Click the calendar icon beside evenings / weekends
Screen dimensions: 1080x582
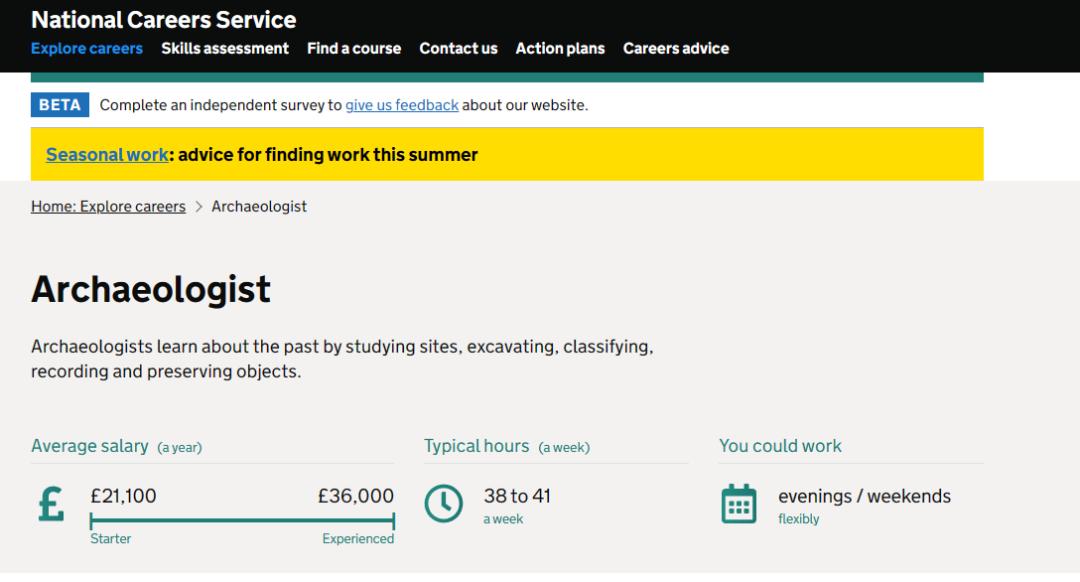739,503
